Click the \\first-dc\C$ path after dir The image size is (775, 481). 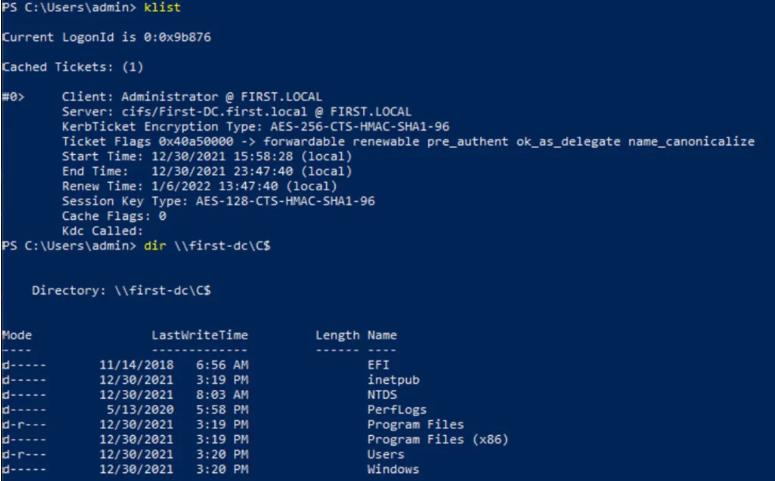[222, 245]
